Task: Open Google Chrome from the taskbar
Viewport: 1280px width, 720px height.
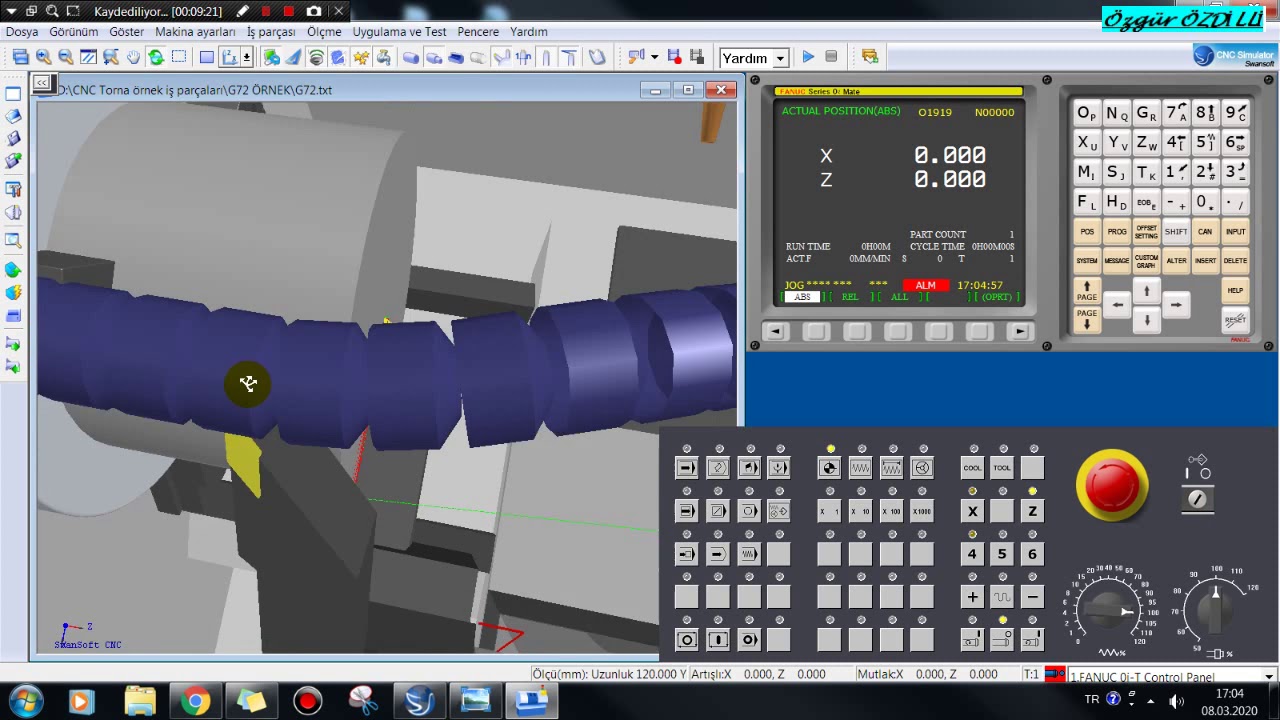Action: pyautogui.click(x=195, y=701)
